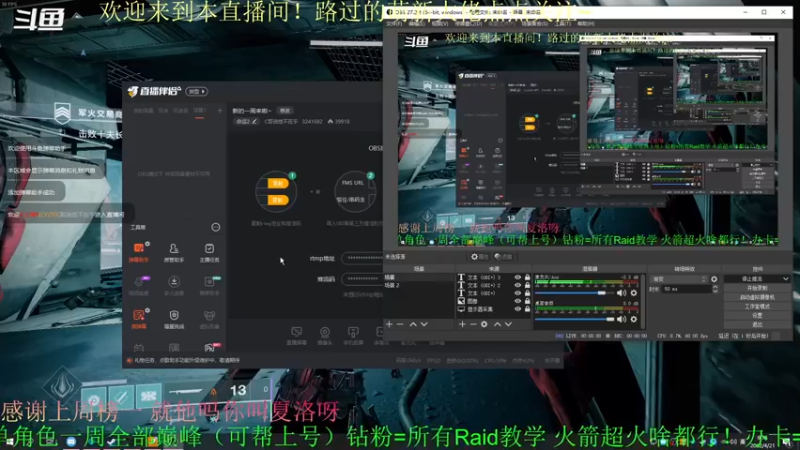Click the 修改 button beside the stream title
800x450 pixels.
tap(285, 111)
